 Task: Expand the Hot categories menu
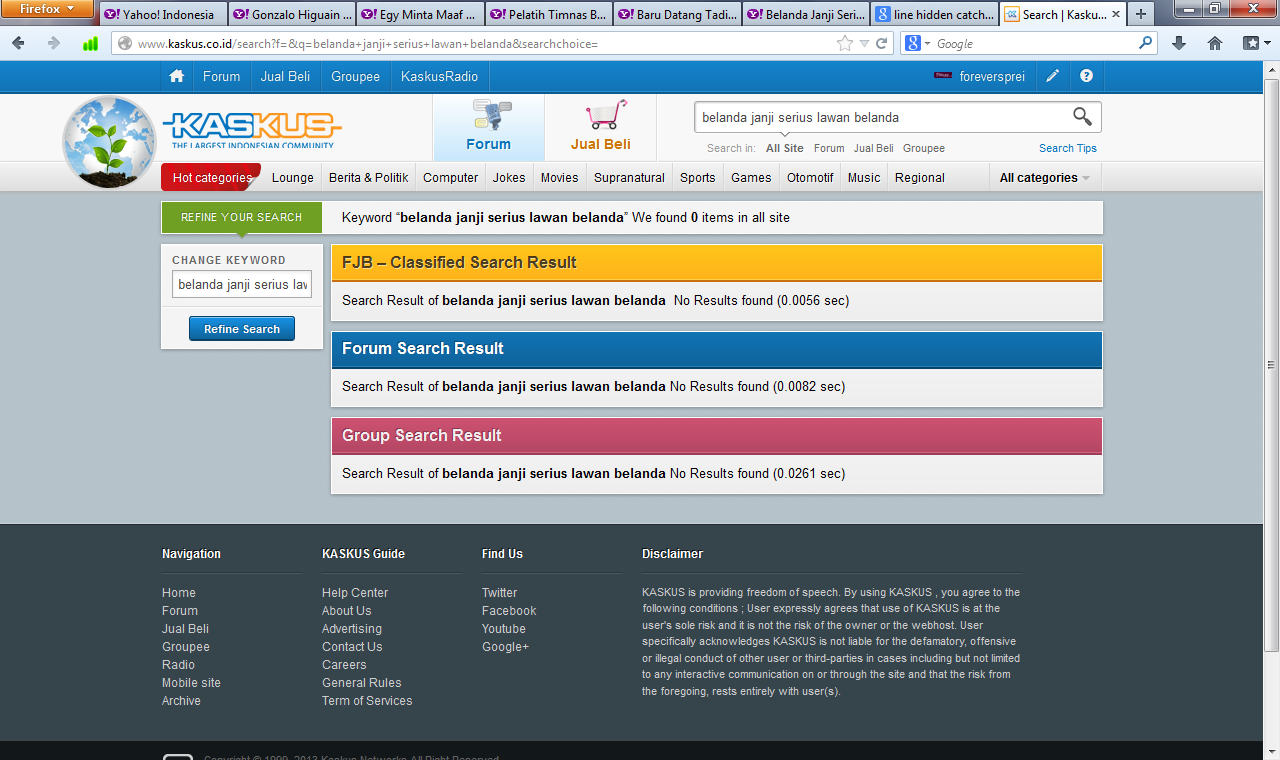pos(211,177)
